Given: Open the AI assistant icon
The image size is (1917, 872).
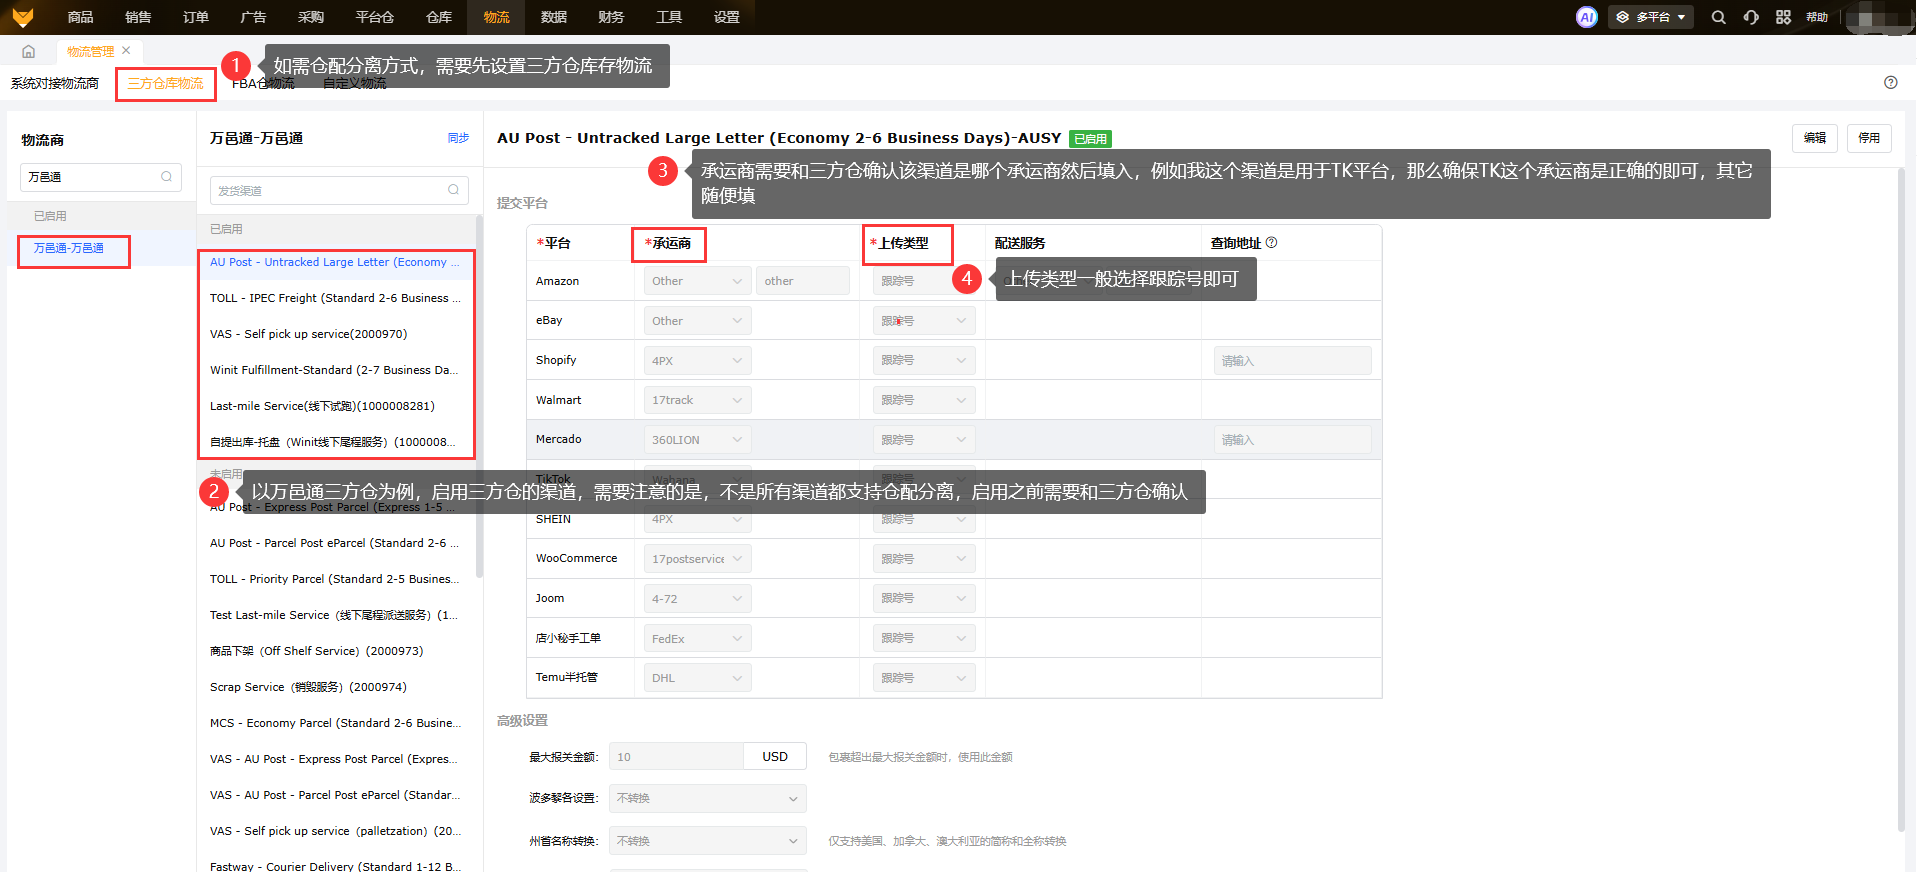Looking at the screenshot, I should [1586, 17].
